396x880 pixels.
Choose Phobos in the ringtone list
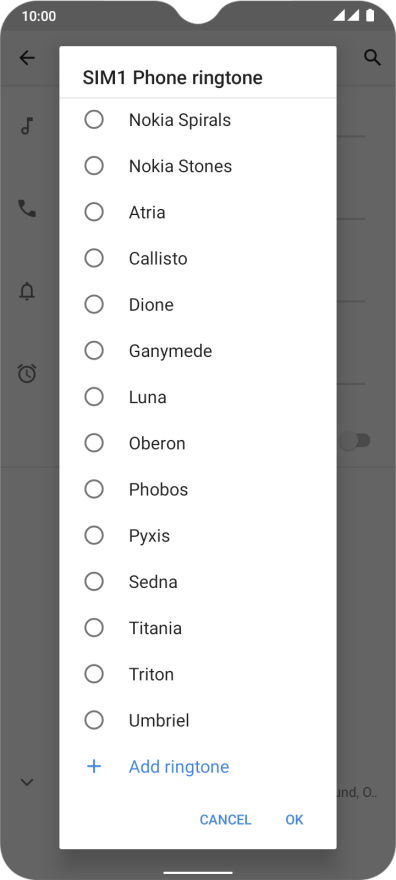pos(197,489)
